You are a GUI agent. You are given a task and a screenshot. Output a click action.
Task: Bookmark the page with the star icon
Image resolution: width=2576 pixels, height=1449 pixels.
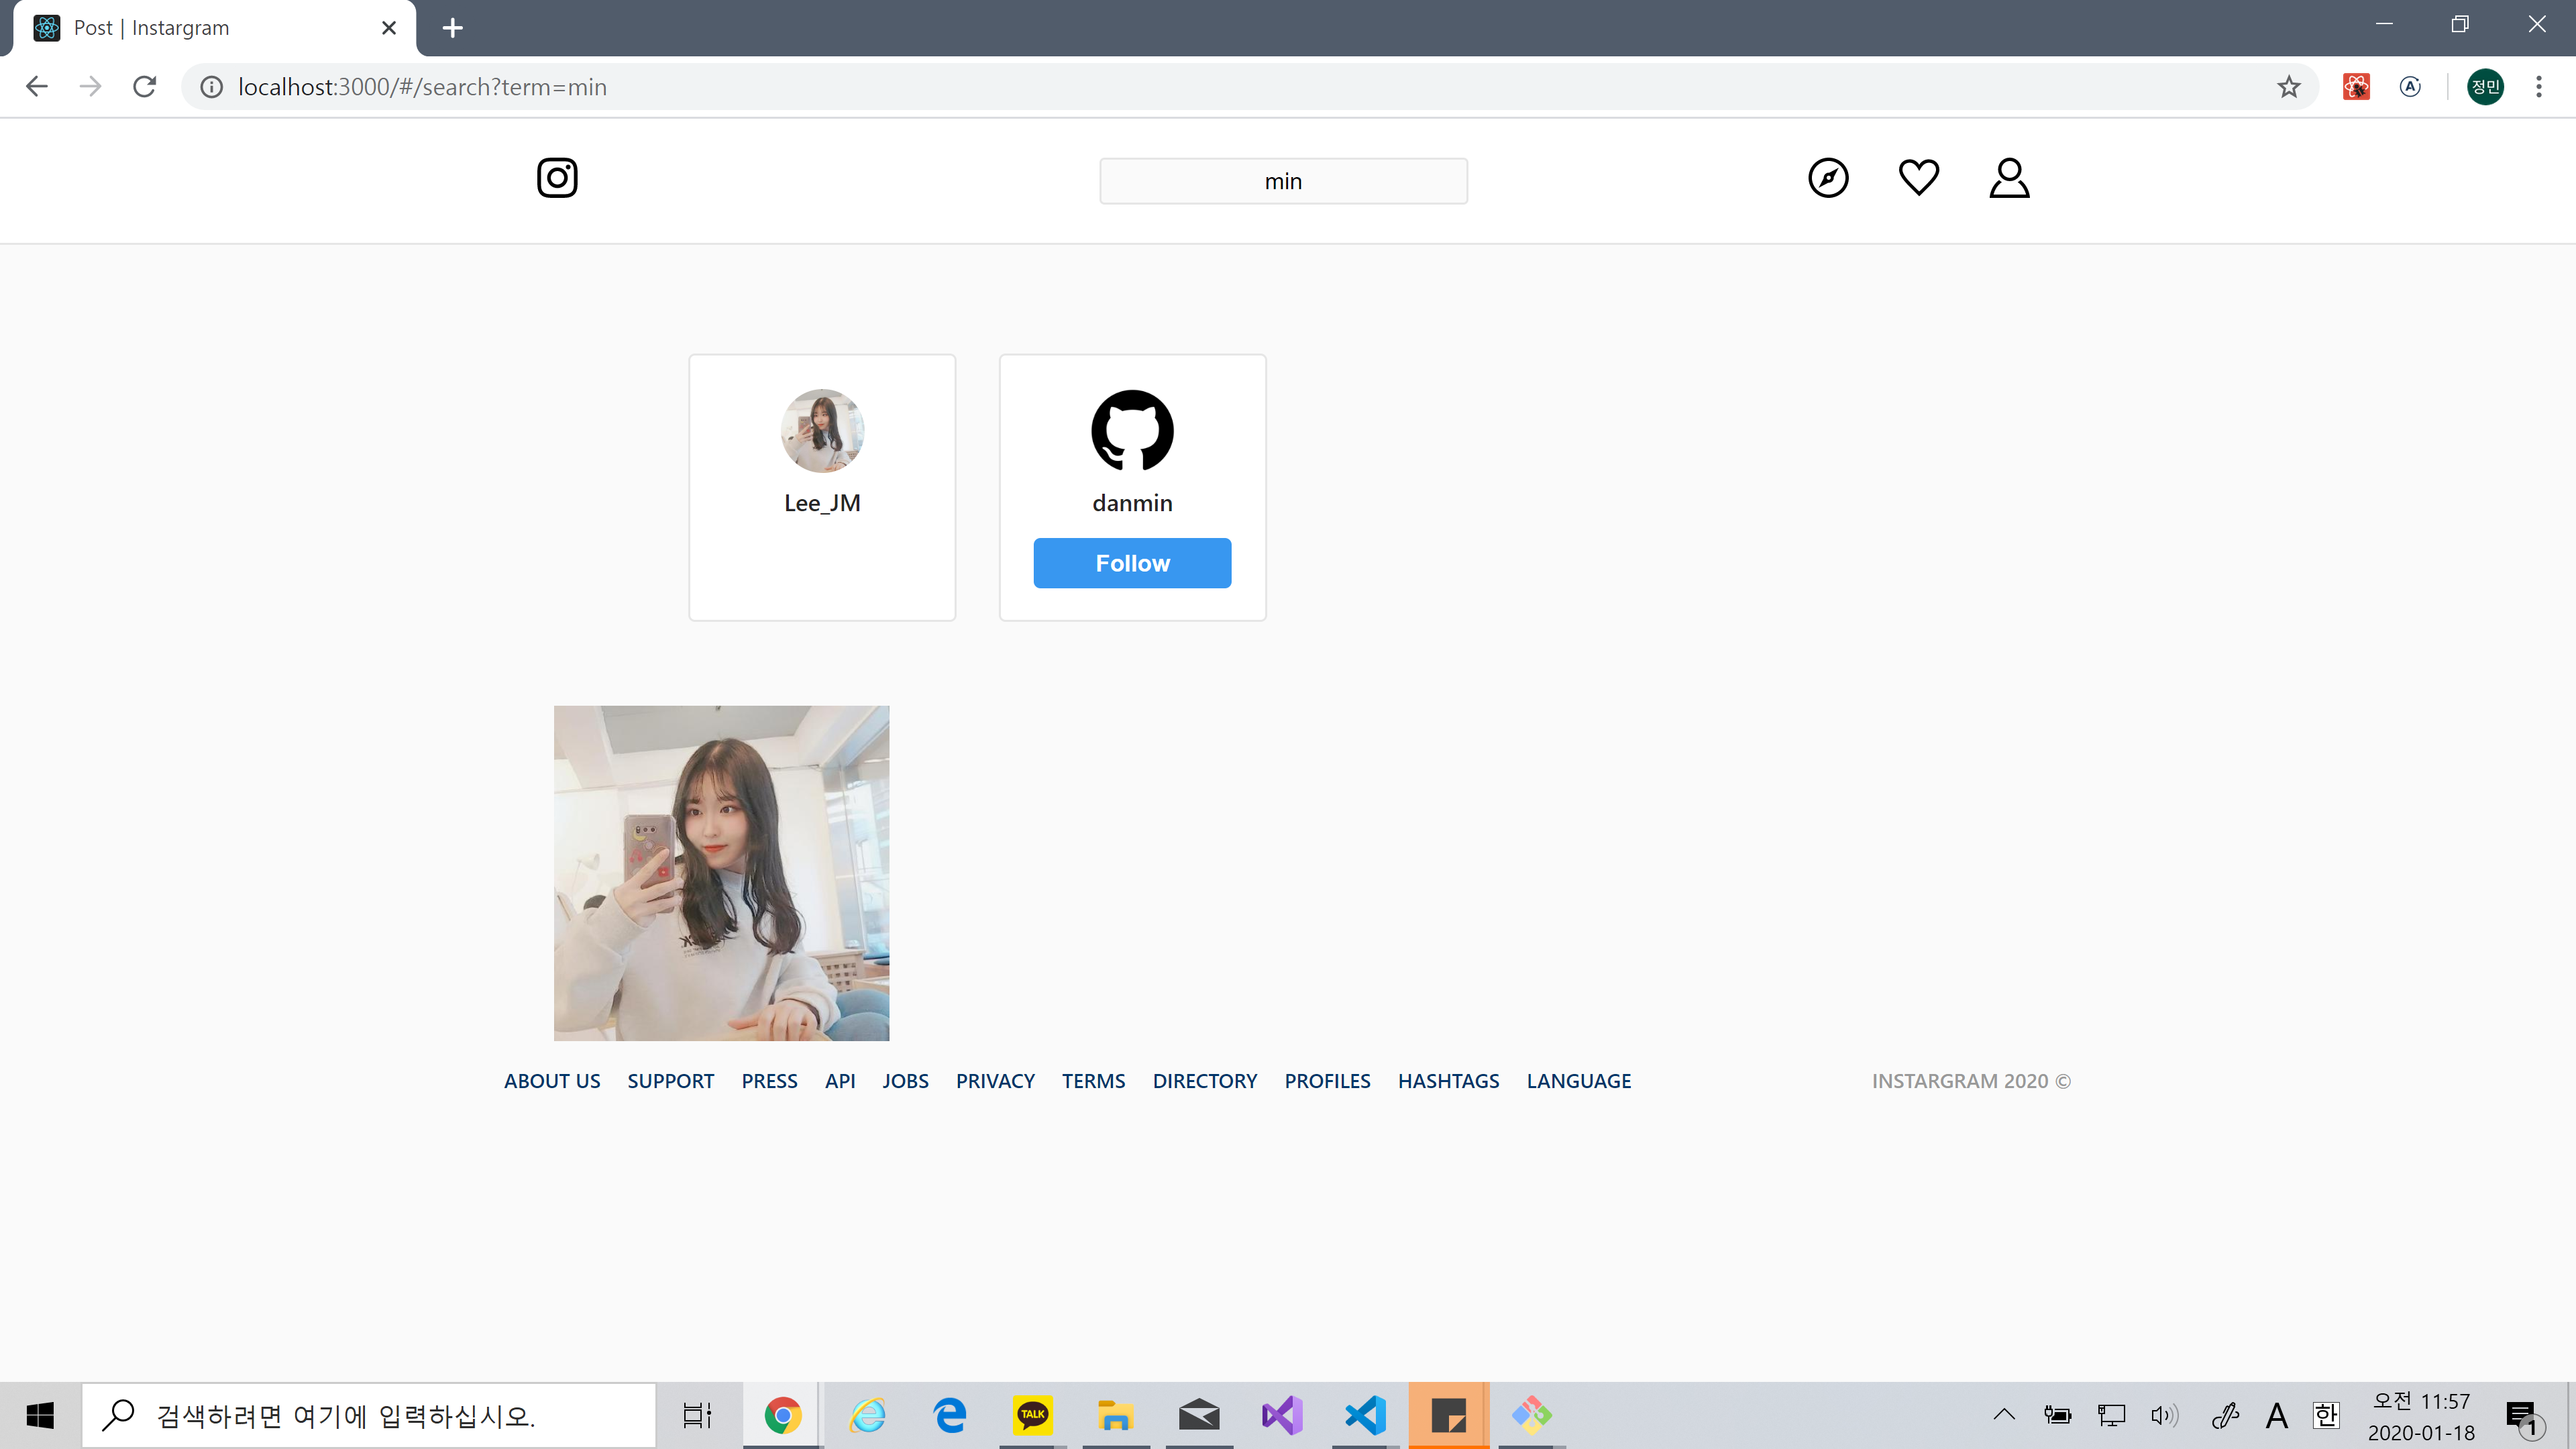coord(2289,86)
